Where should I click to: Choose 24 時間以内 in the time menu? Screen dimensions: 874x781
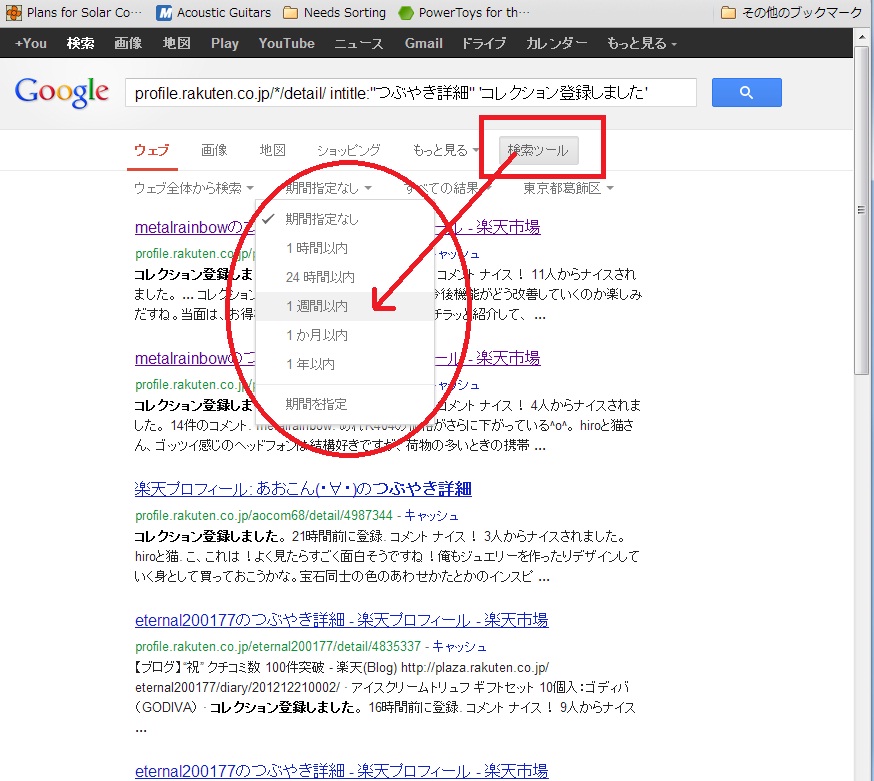344,277
